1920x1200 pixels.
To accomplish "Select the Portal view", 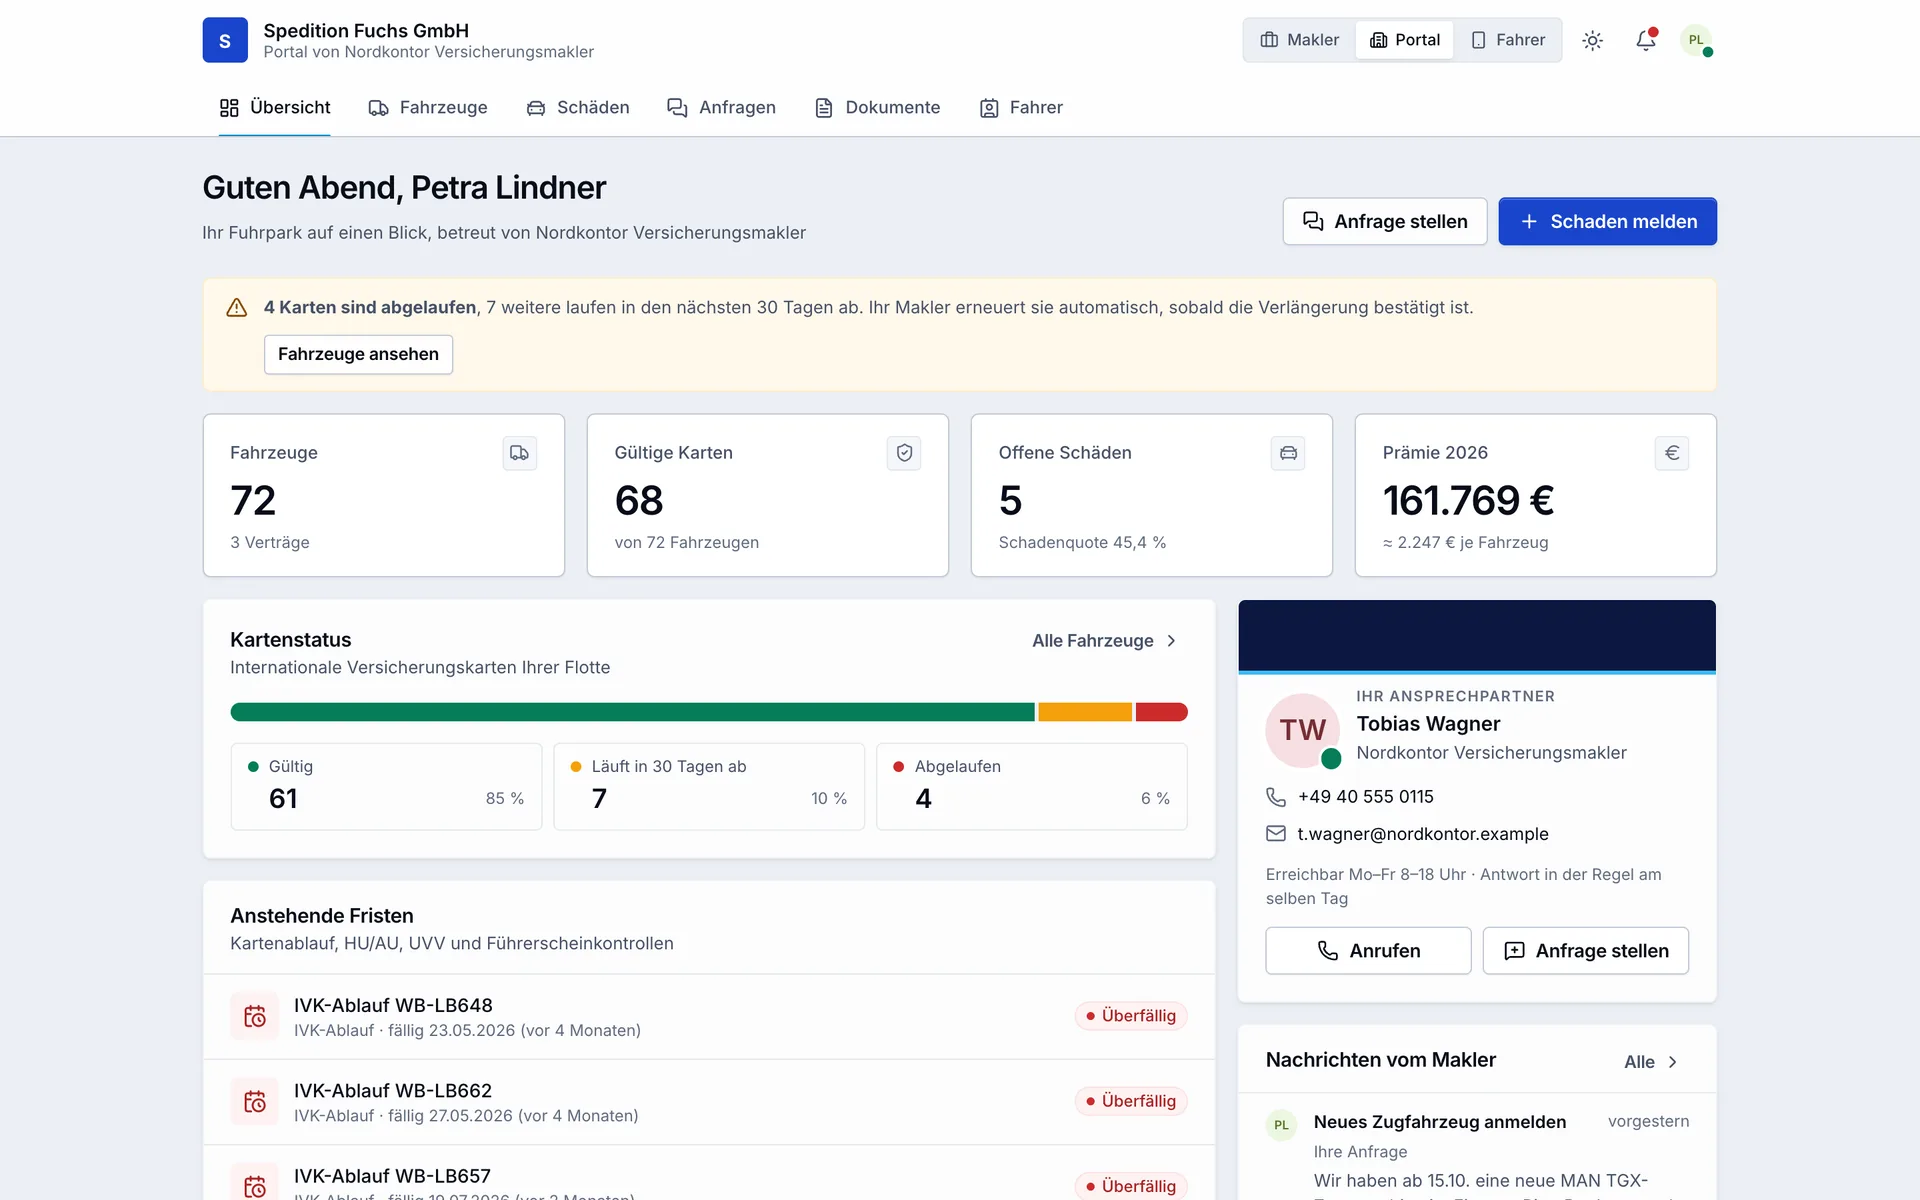I will pyautogui.click(x=1405, y=40).
